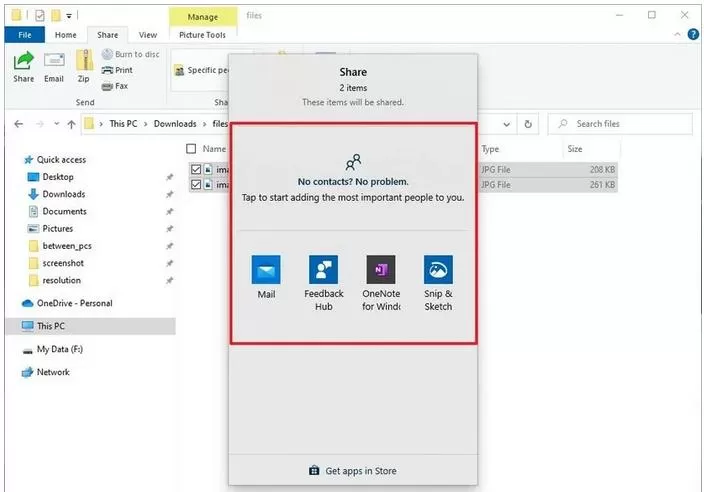
Task: Select the Share ribbon tab
Action: [108, 35]
